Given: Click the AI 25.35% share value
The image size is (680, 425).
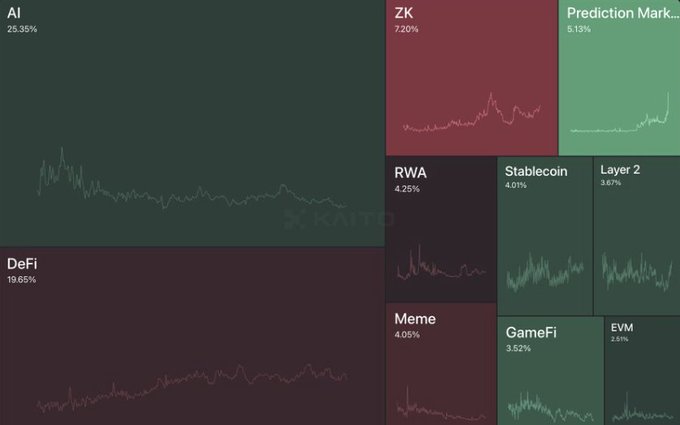Looking at the screenshot, I should (x=22, y=30).
